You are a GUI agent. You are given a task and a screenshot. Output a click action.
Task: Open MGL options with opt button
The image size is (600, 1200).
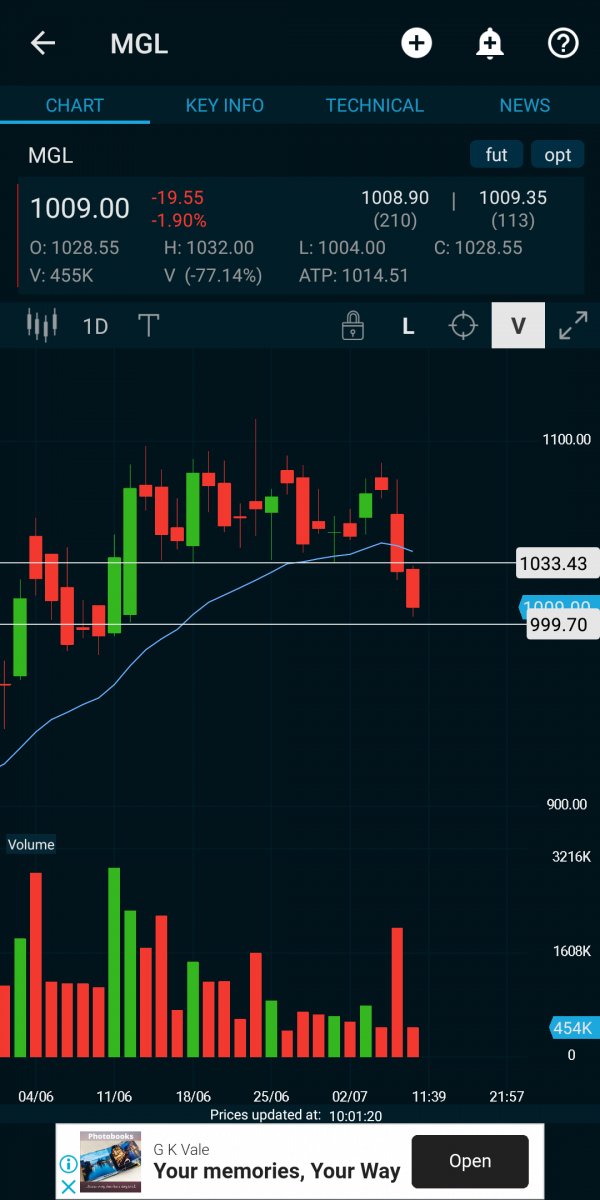(x=558, y=154)
